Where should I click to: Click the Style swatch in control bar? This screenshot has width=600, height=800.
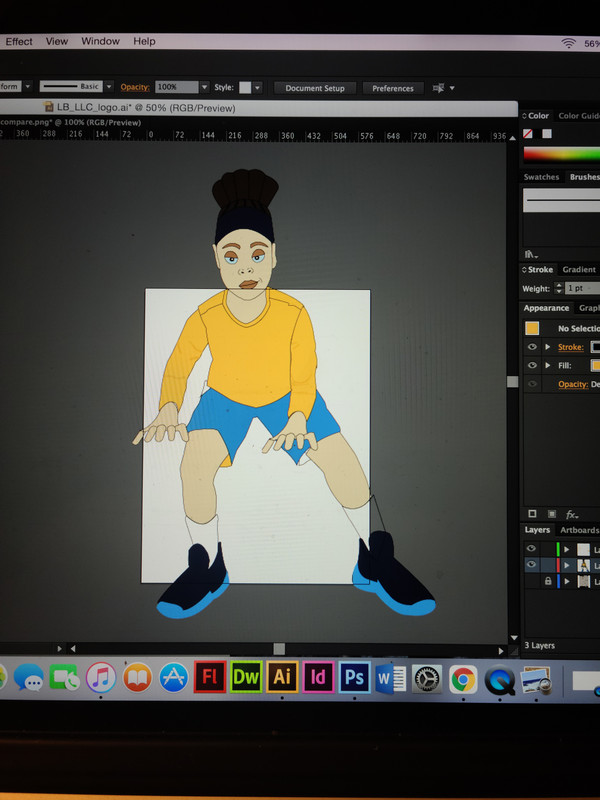point(245,88)
